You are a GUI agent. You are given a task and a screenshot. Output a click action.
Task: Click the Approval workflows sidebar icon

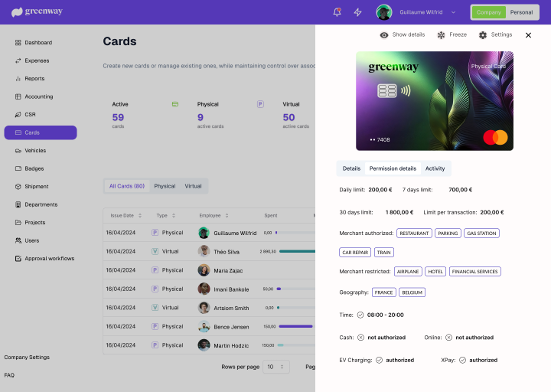pos(18,259)
